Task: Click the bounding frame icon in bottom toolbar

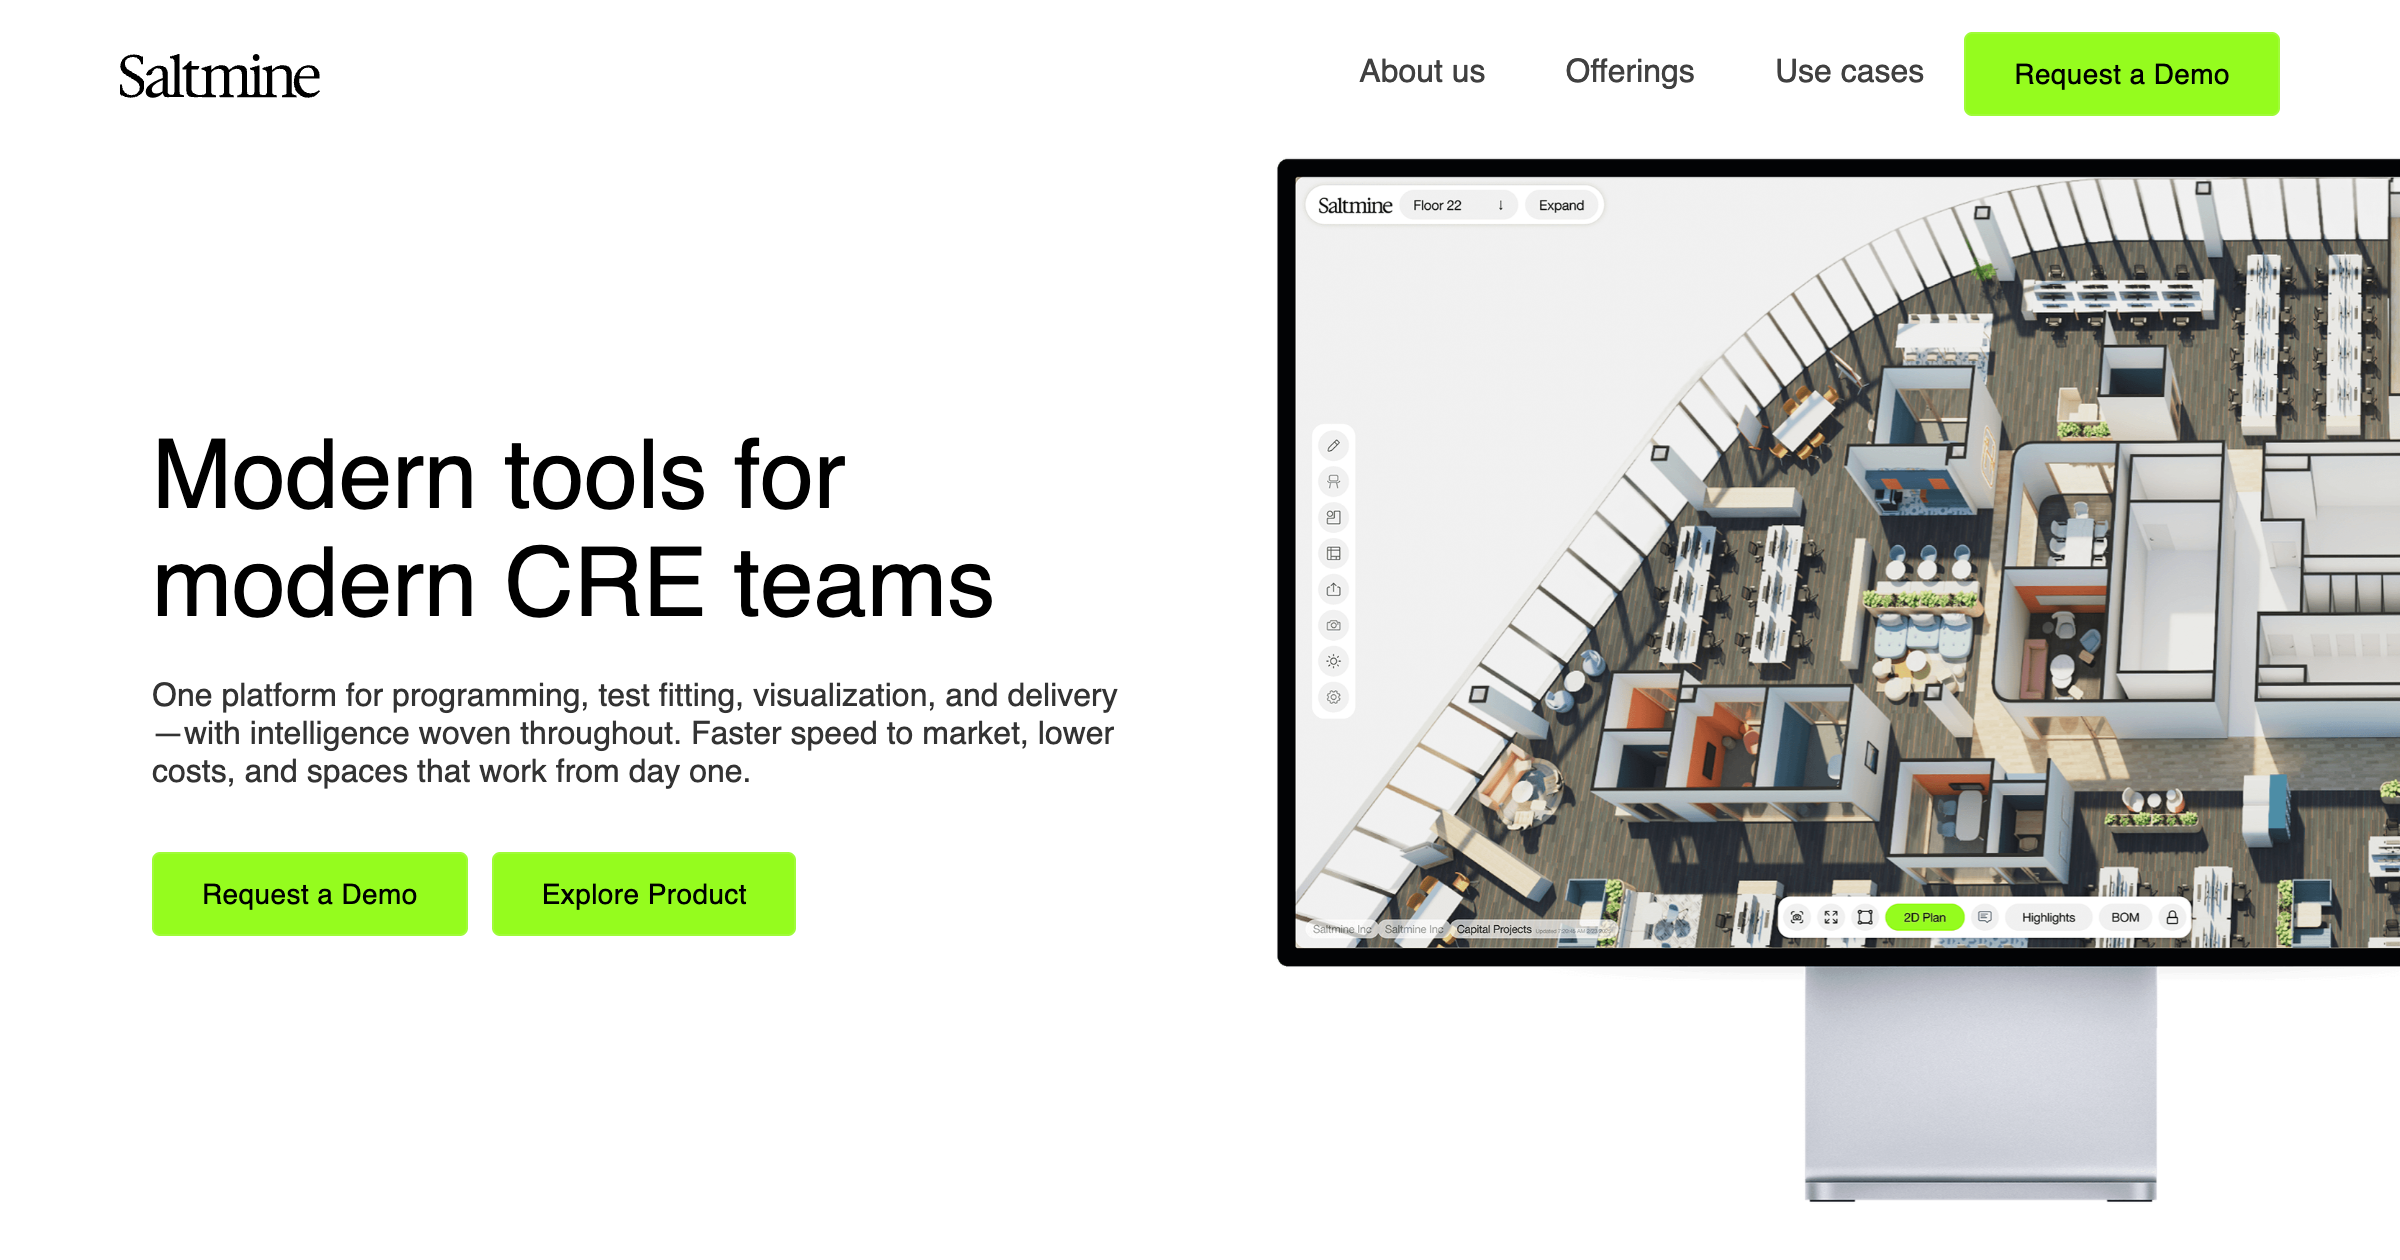Action: 1865,917
